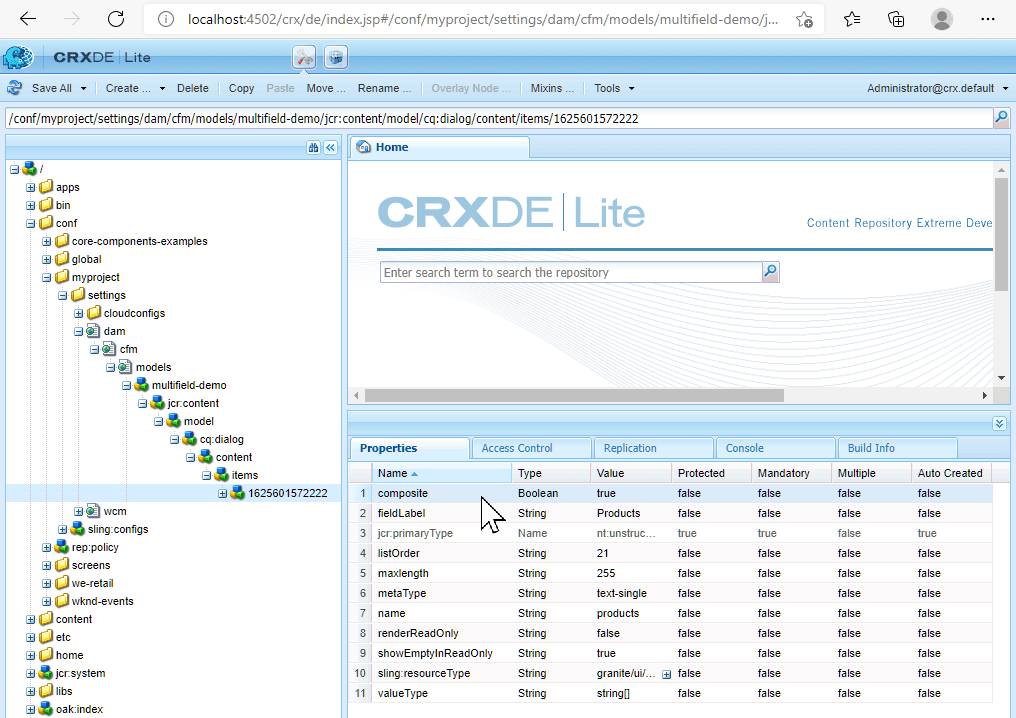This screenshot has height=718, width=1016.
Task: Collapse the tree panel with double-arrow icon
Action: pos(330,148)
